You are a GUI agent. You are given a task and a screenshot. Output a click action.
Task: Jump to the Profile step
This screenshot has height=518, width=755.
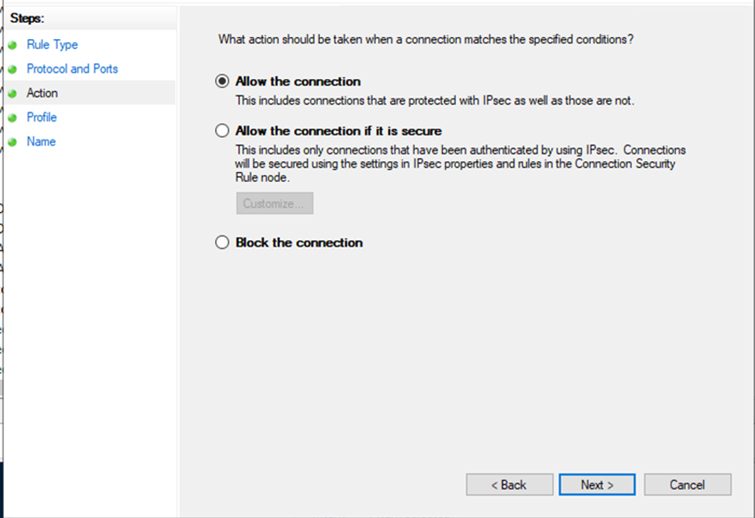click(42, 118)
